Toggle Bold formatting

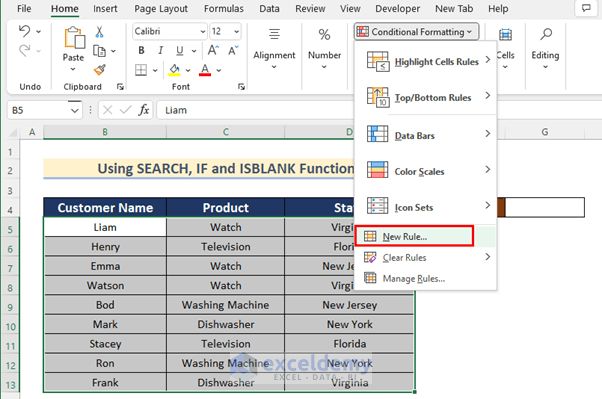141,50
